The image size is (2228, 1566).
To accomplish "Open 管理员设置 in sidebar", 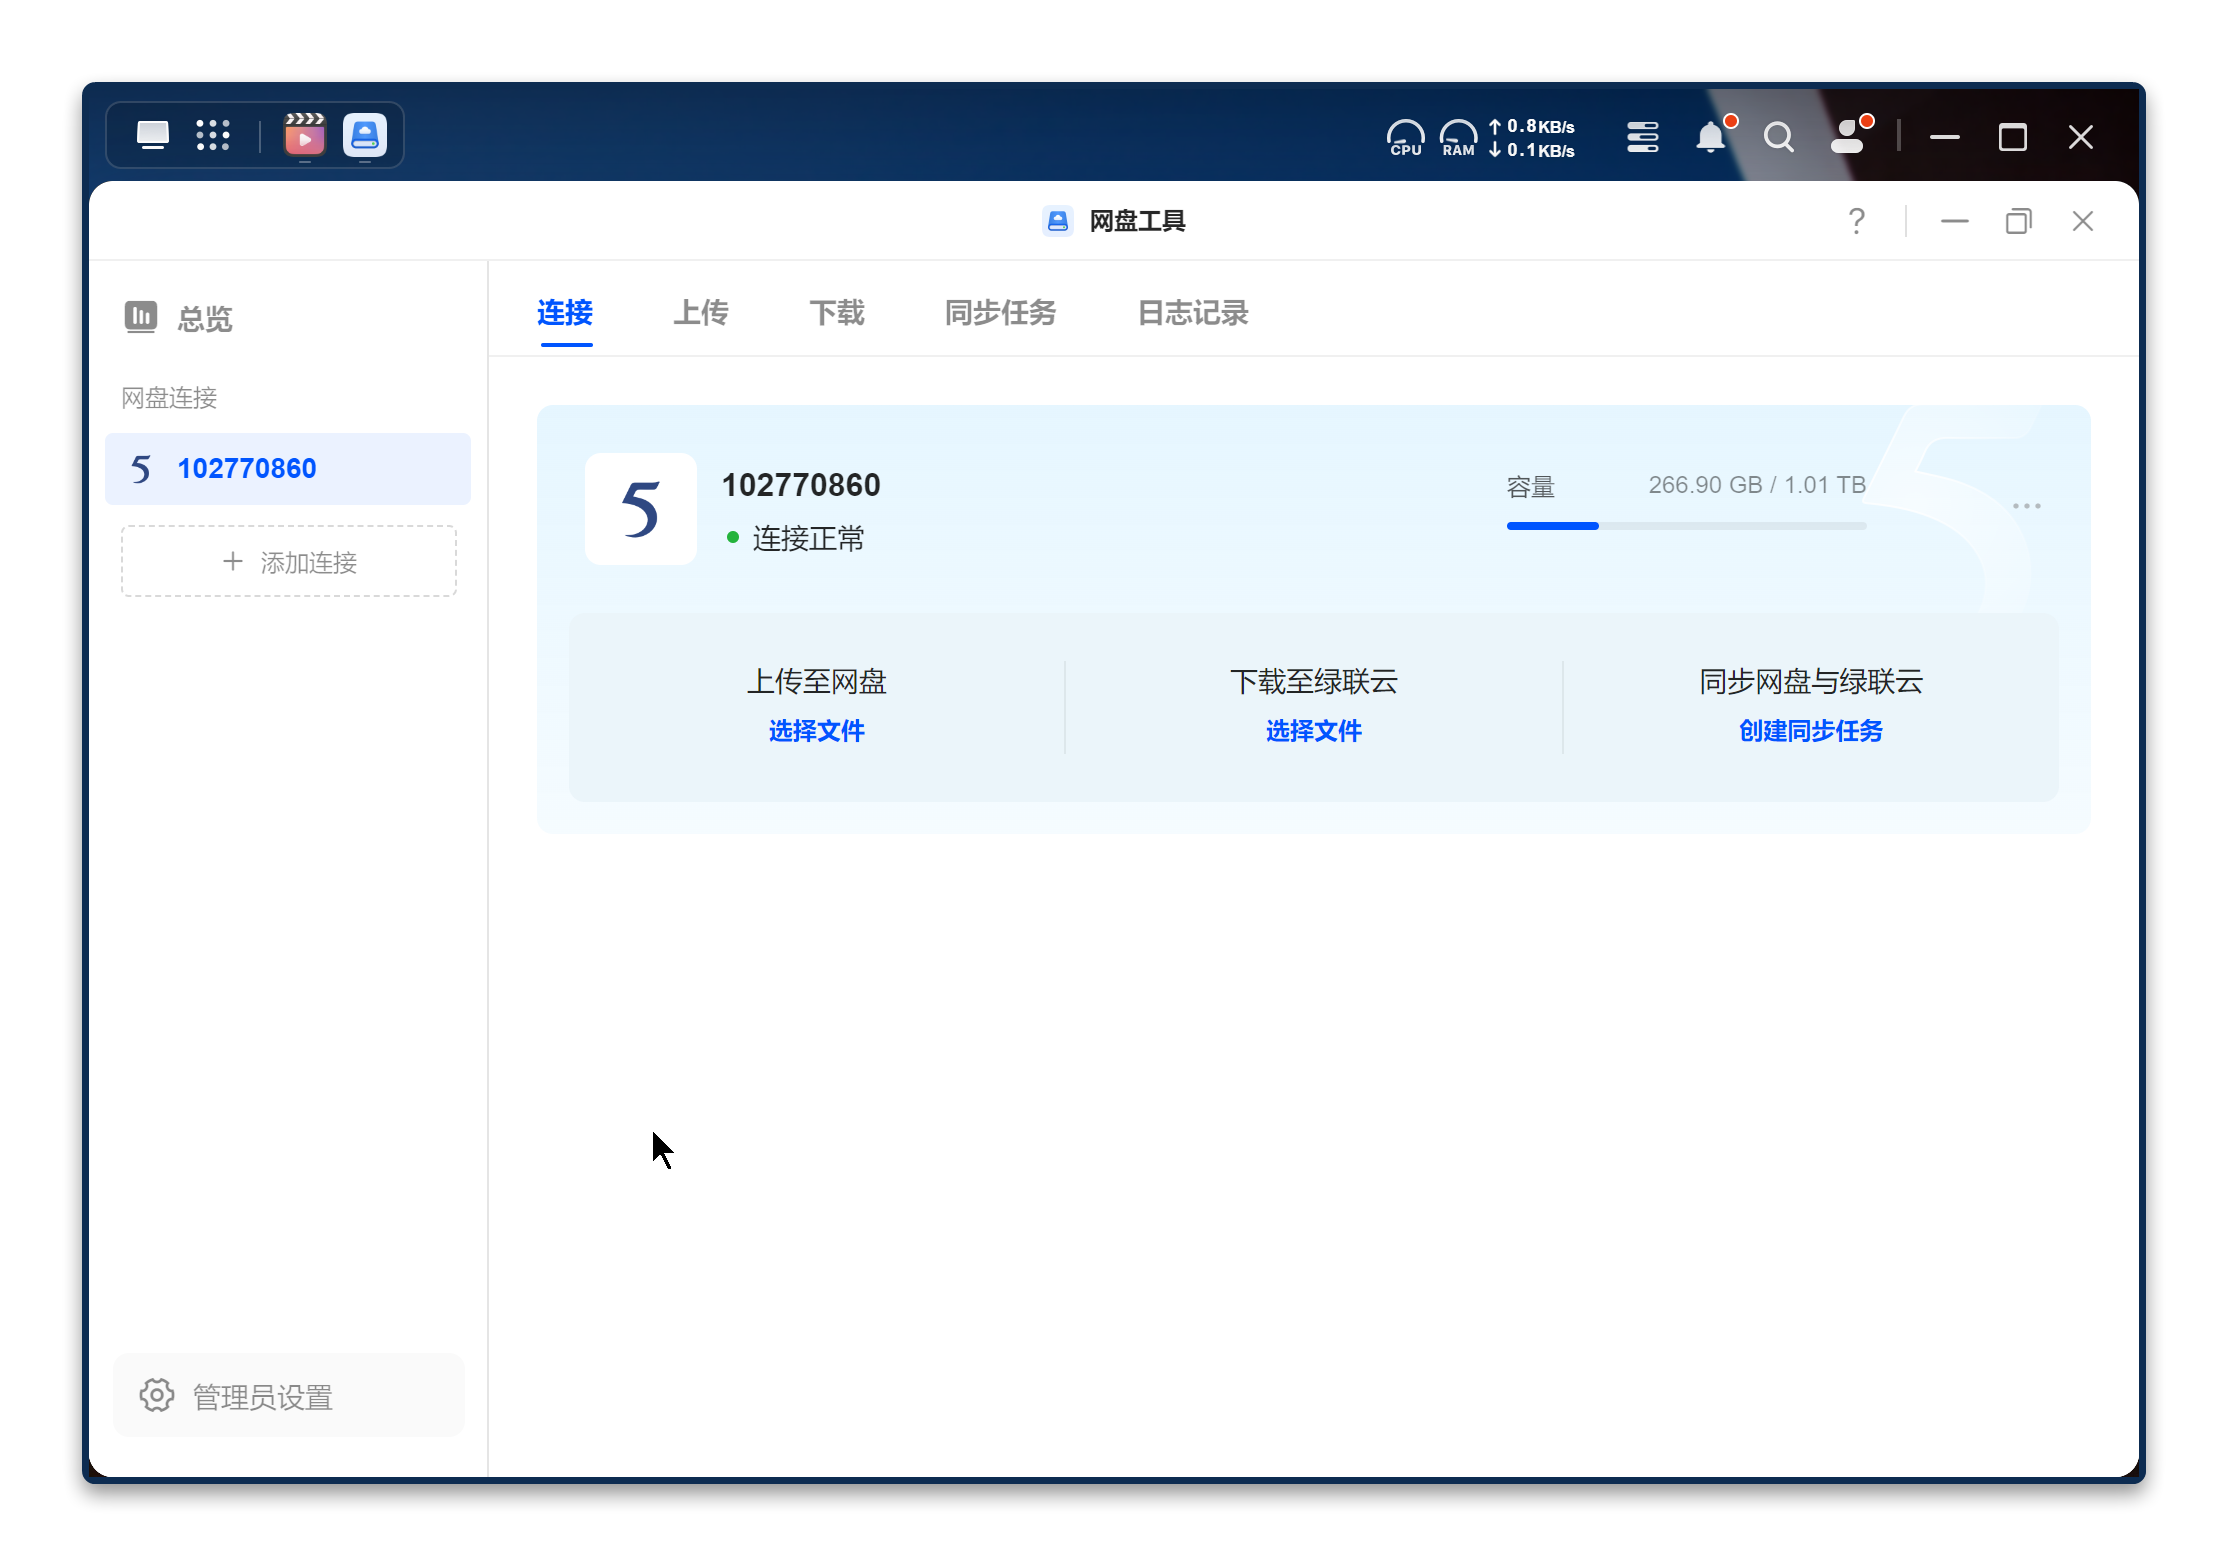I will 262,1397.
